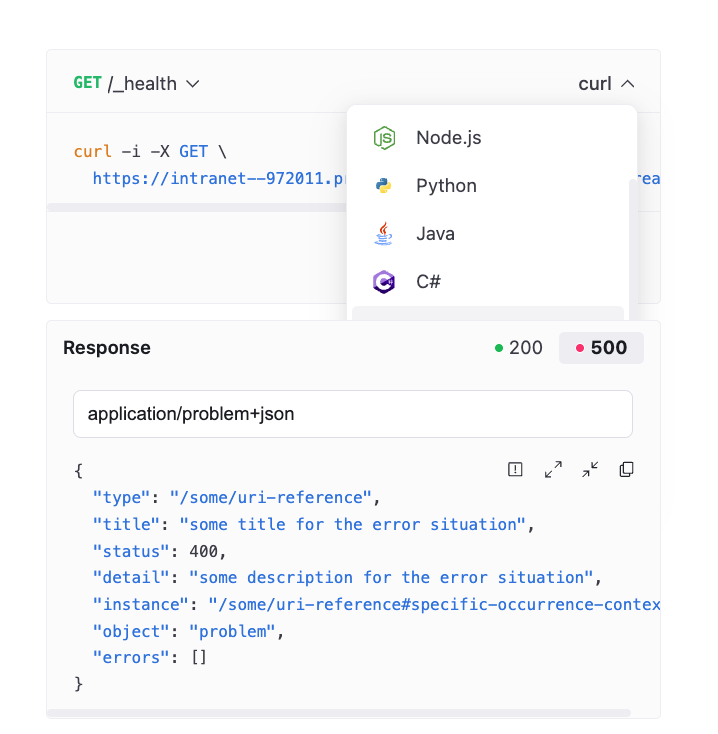718x734 pixels.
Task: Click the Node.js logo icon
Action: (x=384, y=138)
